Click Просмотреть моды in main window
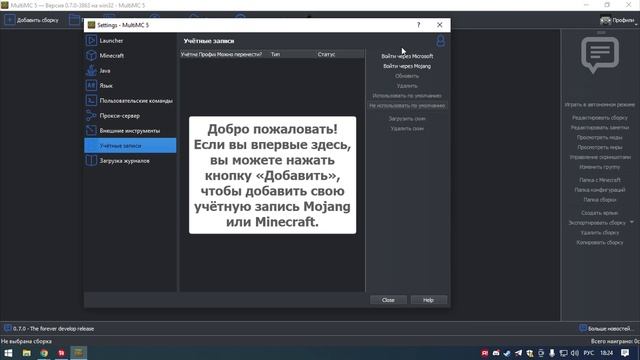This screenshot has width=640, height=360. pos(600,138)
